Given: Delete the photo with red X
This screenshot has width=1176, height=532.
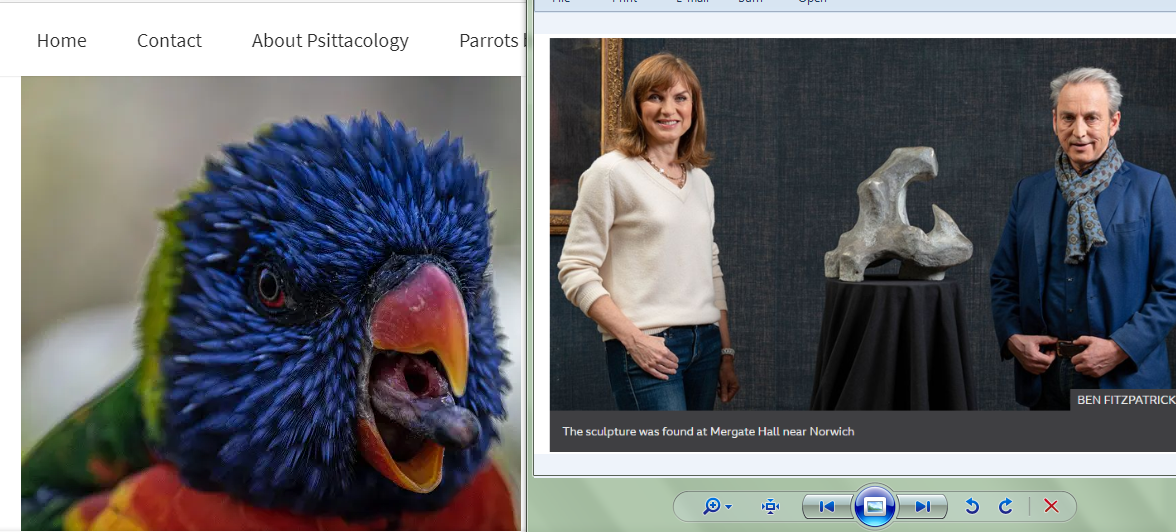Looking at the screenshot, I should pos(1052,506).
